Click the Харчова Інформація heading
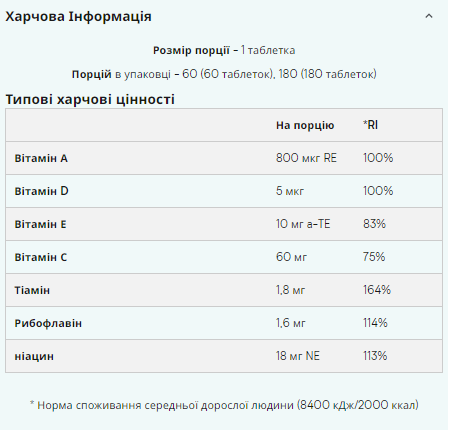Screen dimensions: 449x430 (78, 16)
